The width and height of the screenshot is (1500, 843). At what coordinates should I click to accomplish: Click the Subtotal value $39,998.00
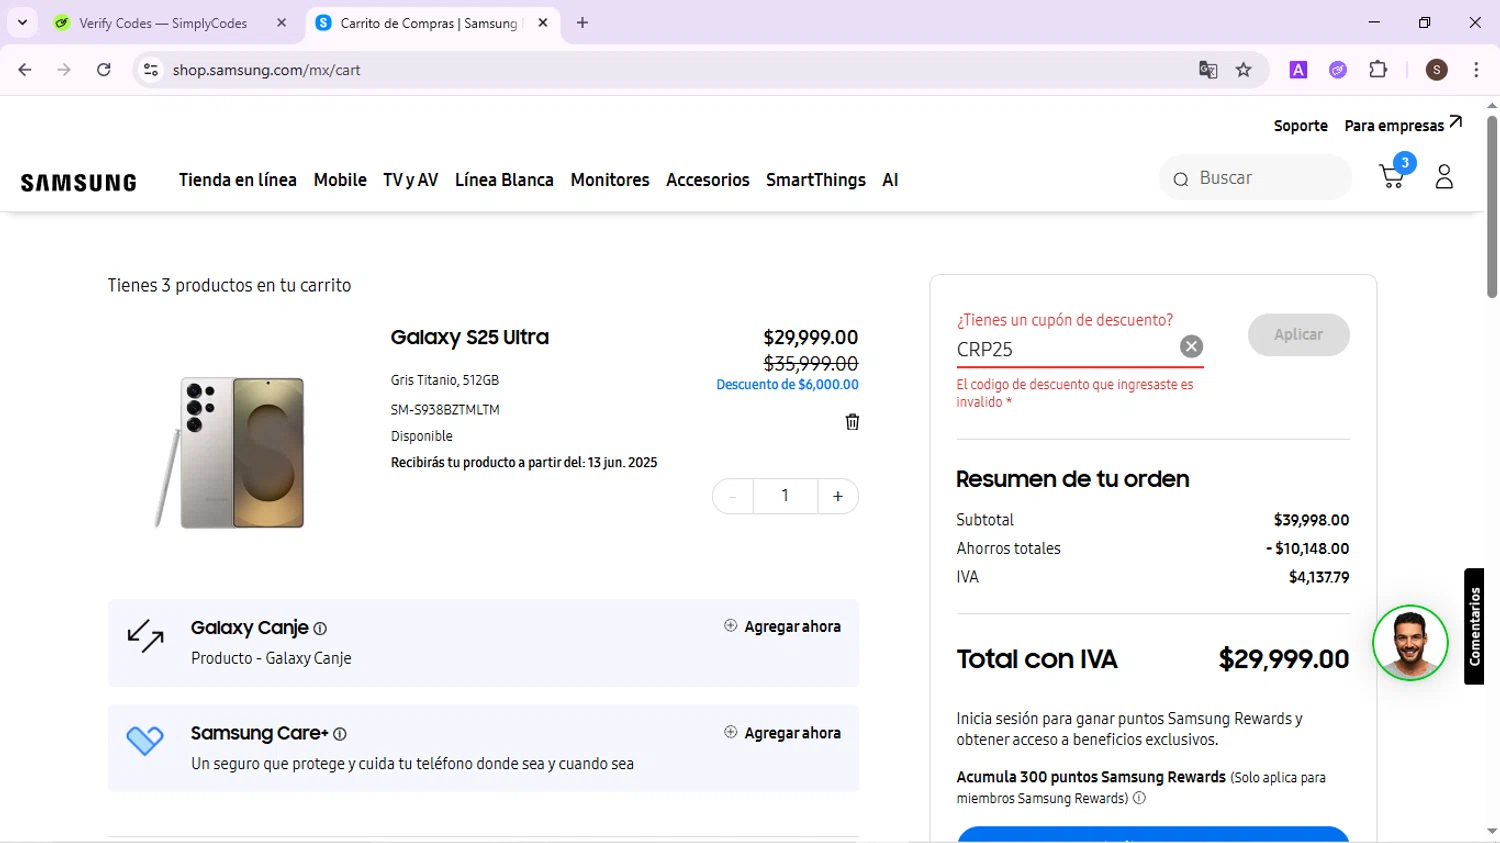1311,520
